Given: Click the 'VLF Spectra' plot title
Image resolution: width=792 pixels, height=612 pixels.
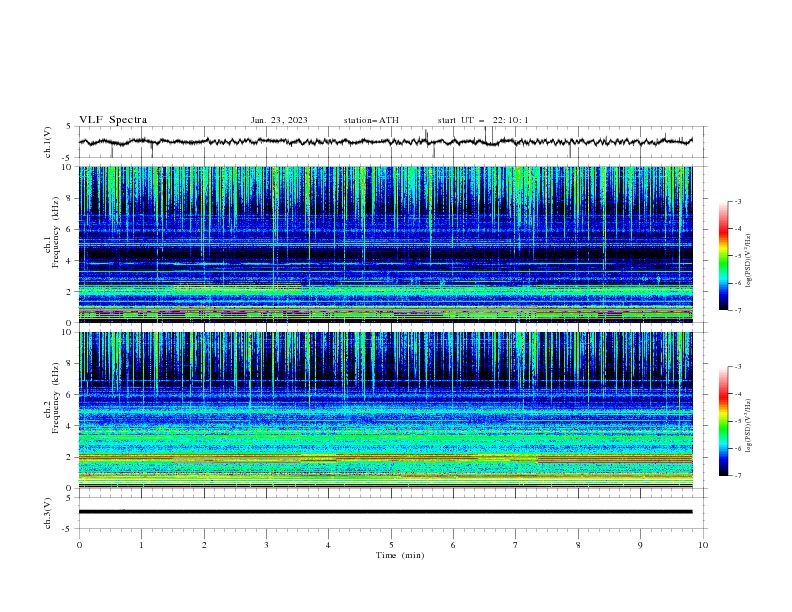Looking at the screenshot, I should coord(113,120).
